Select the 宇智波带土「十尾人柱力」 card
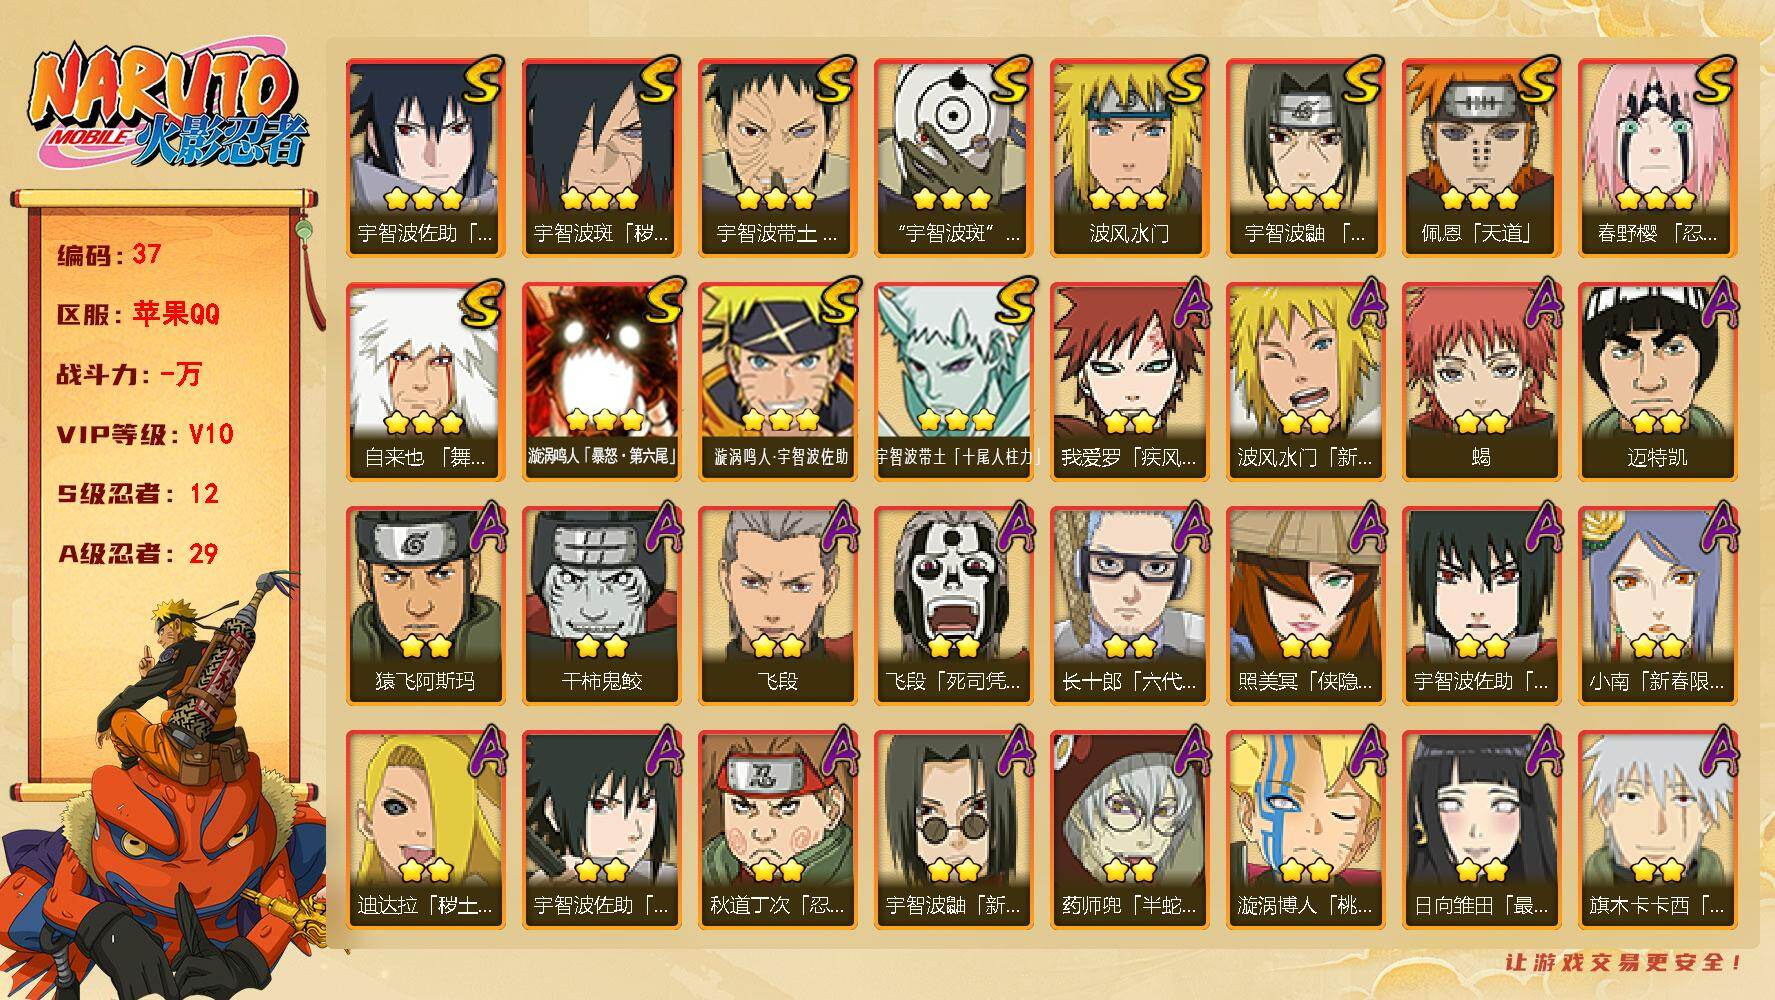This screenshot has width=1775, height=1000. click(953, 382)
